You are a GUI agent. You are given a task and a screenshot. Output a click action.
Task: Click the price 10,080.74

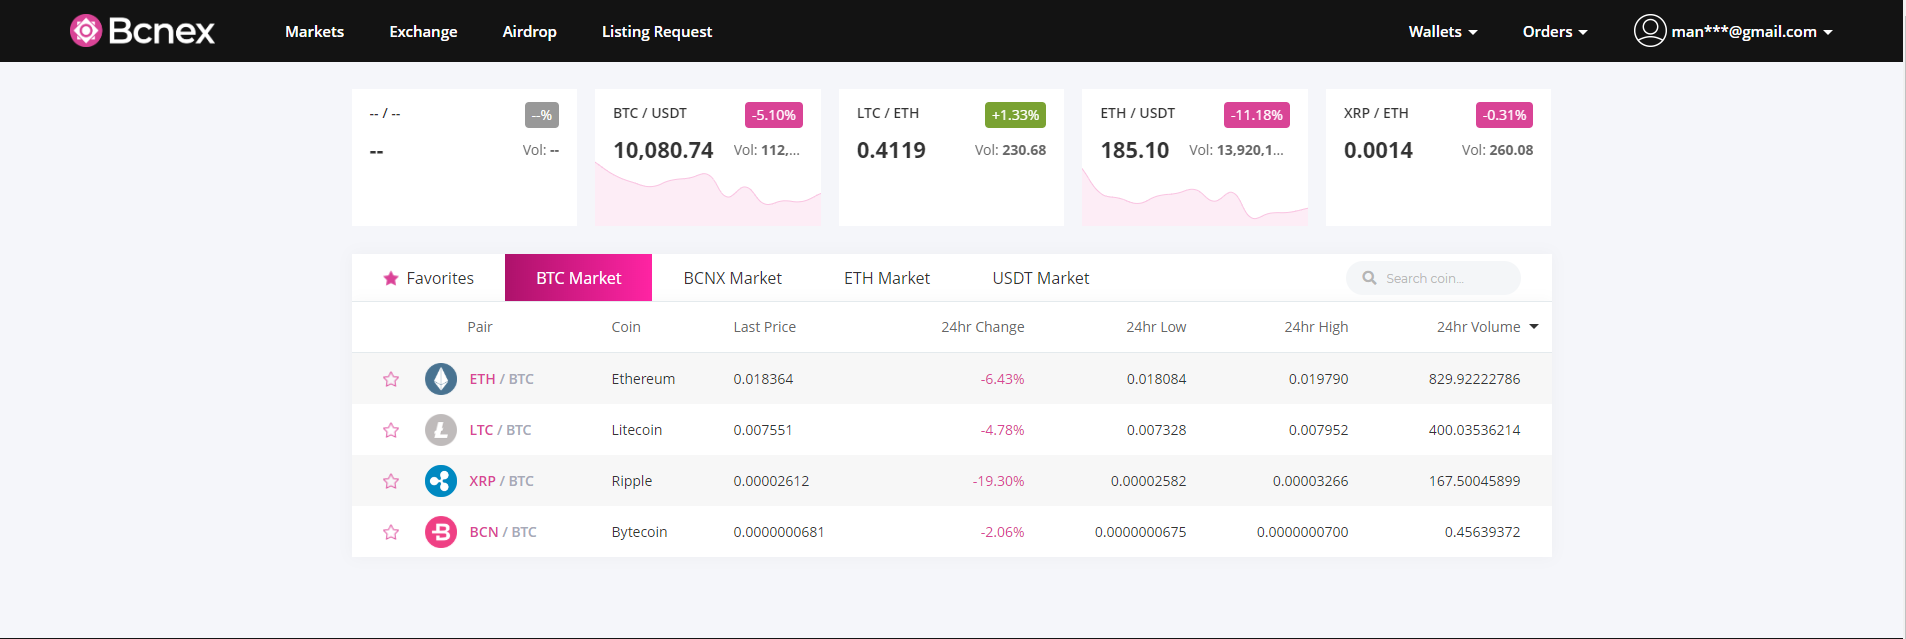click(663, 150)
